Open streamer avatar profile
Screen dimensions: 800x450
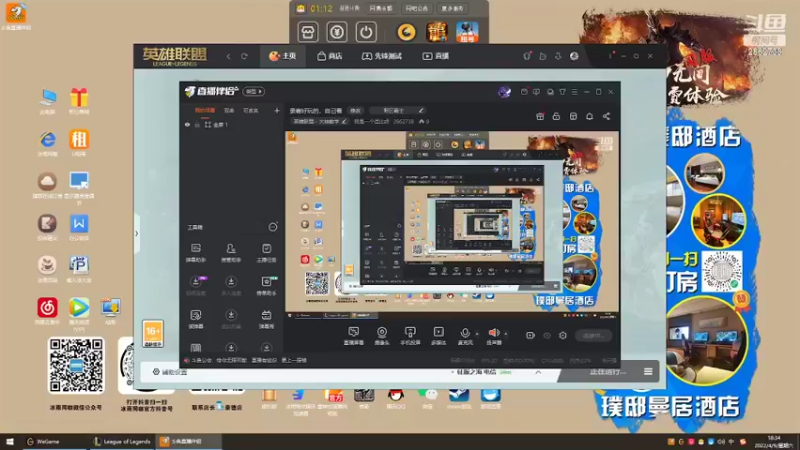click(x=504, y=92)
